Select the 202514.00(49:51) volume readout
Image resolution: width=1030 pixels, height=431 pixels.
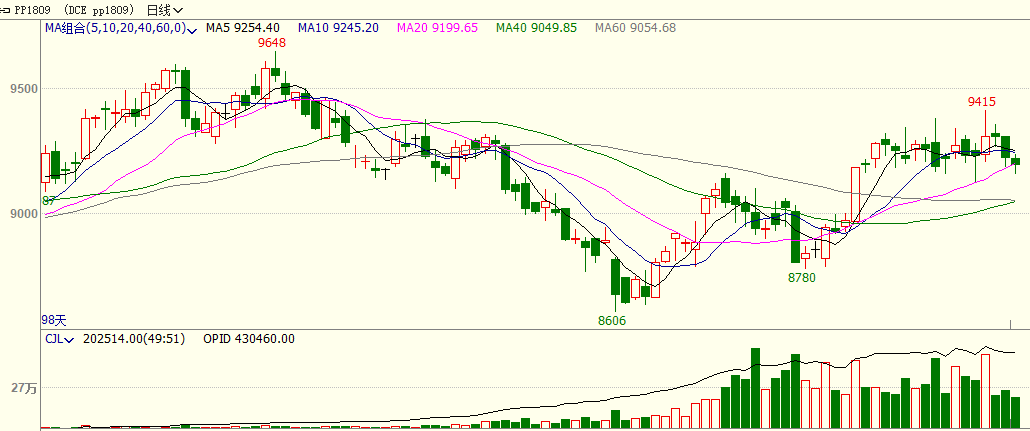click(134, 339)
